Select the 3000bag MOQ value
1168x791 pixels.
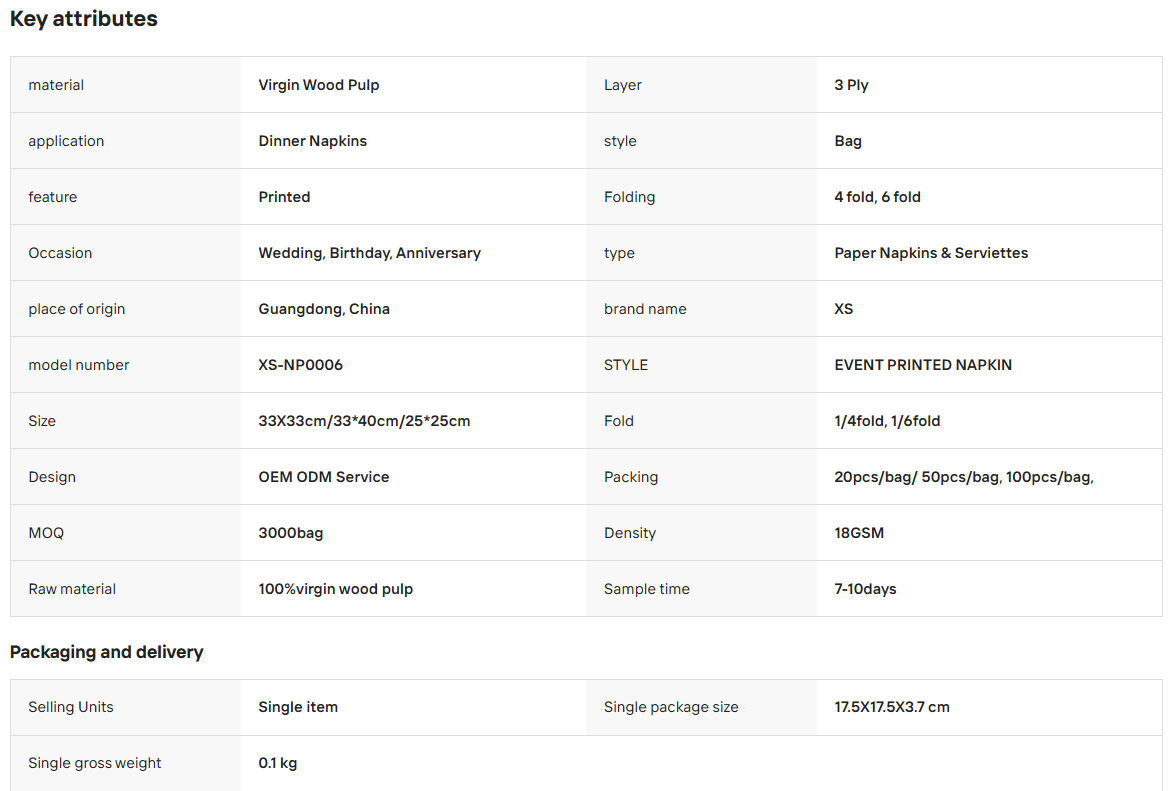291,533
